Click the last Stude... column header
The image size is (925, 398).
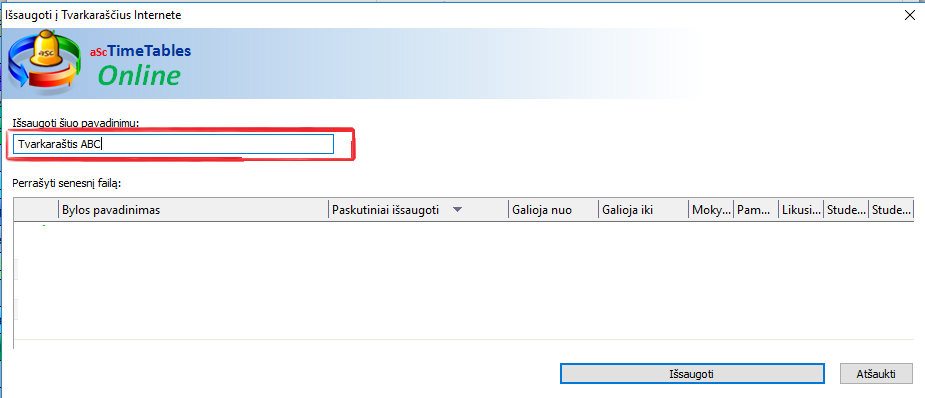click(891, 210)
